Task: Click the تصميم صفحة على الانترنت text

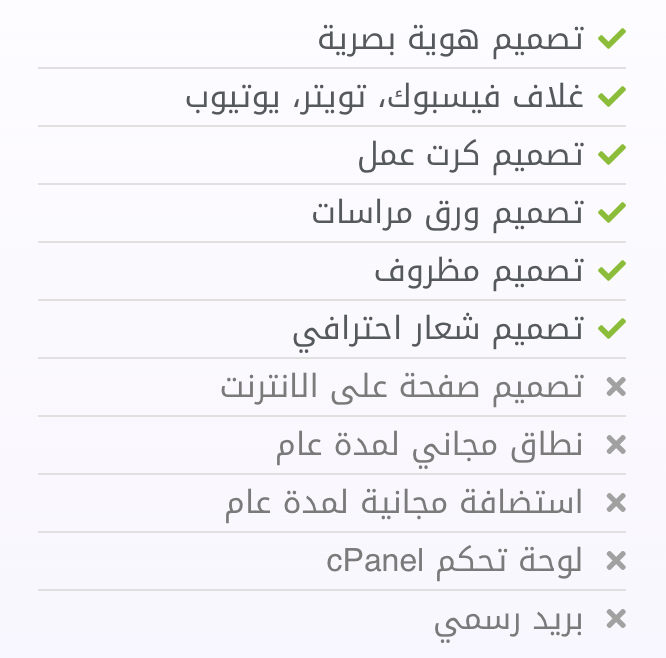Action: [x=402, y=387]
